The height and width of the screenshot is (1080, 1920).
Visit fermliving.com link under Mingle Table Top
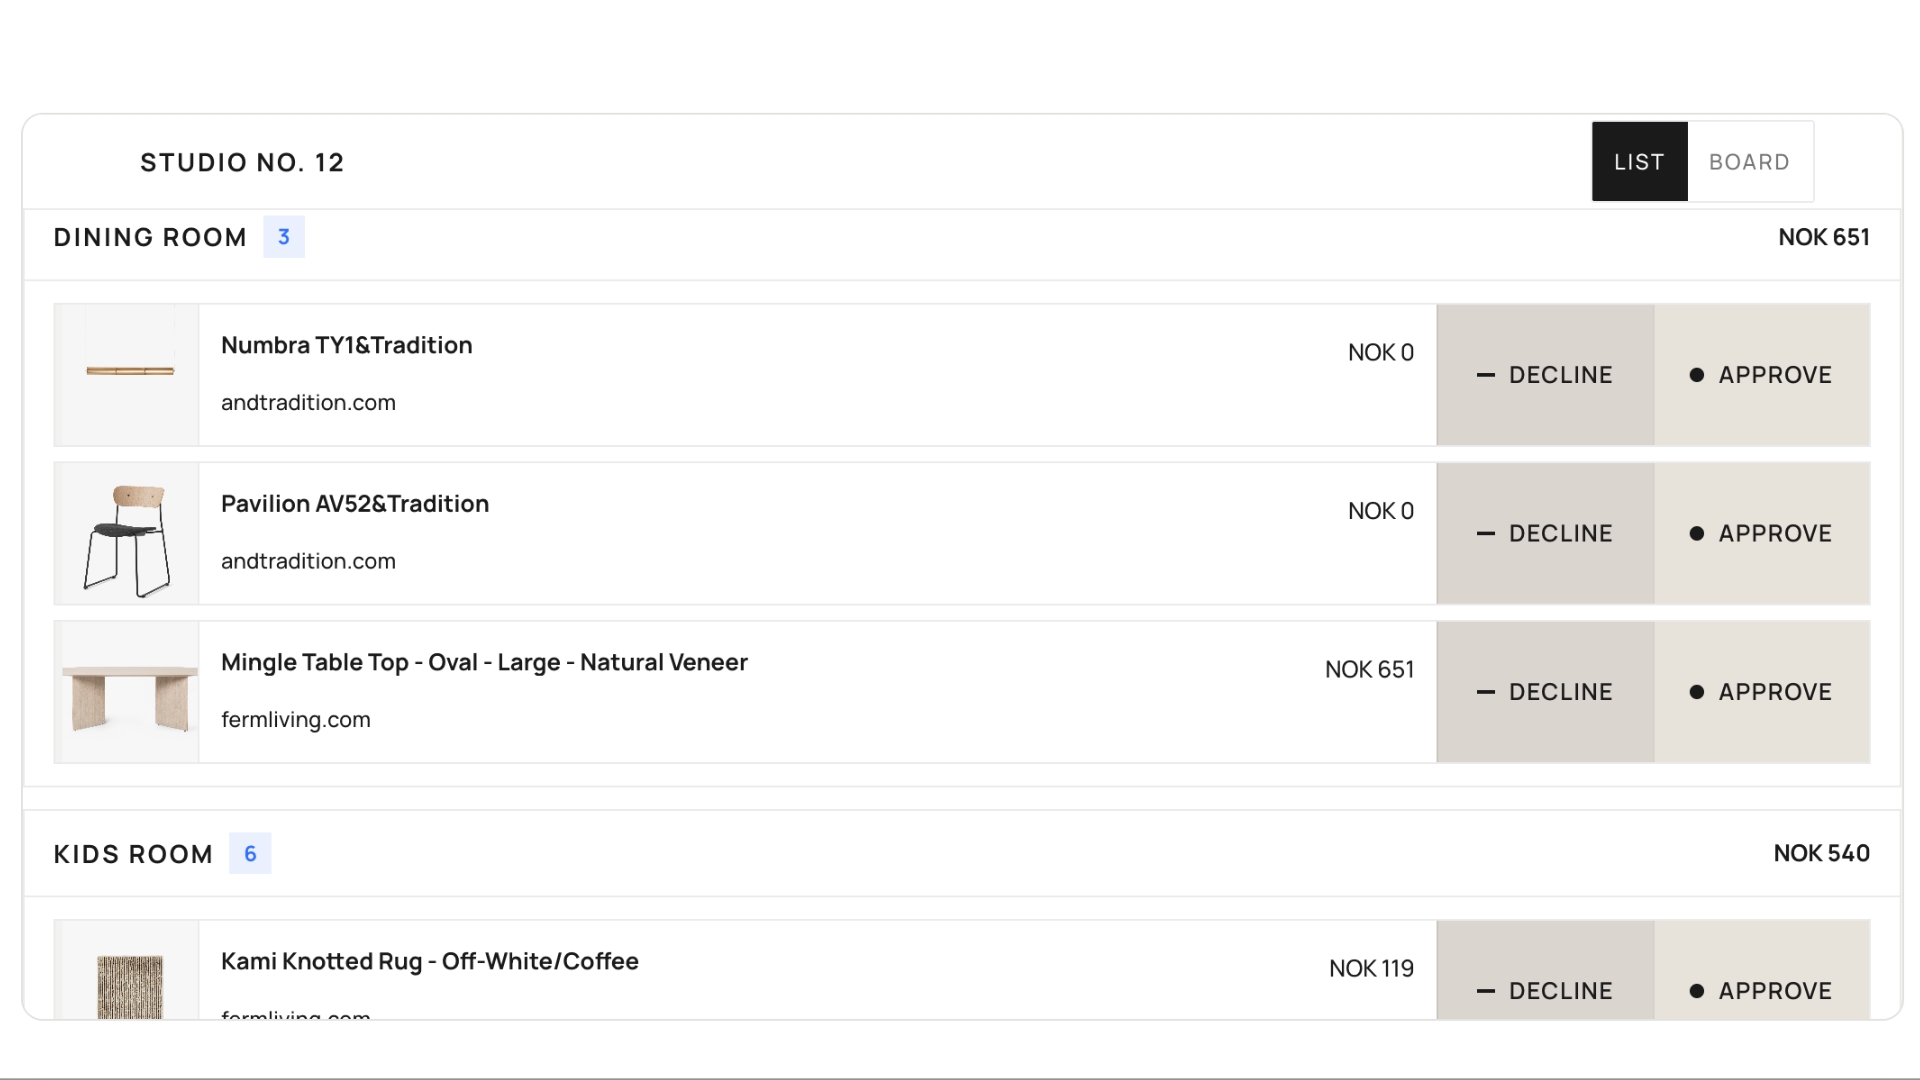pos(296,719)
